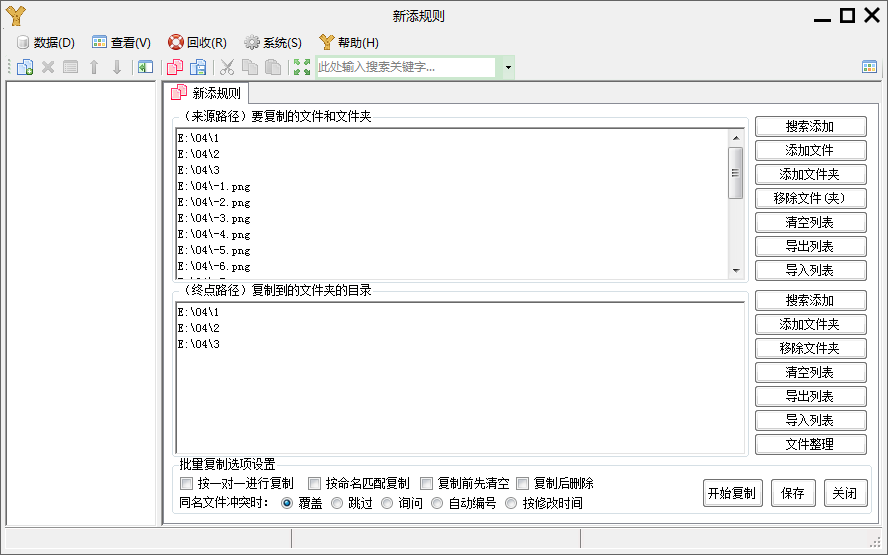Click the grey list properties icon in the toolbar

71,67
